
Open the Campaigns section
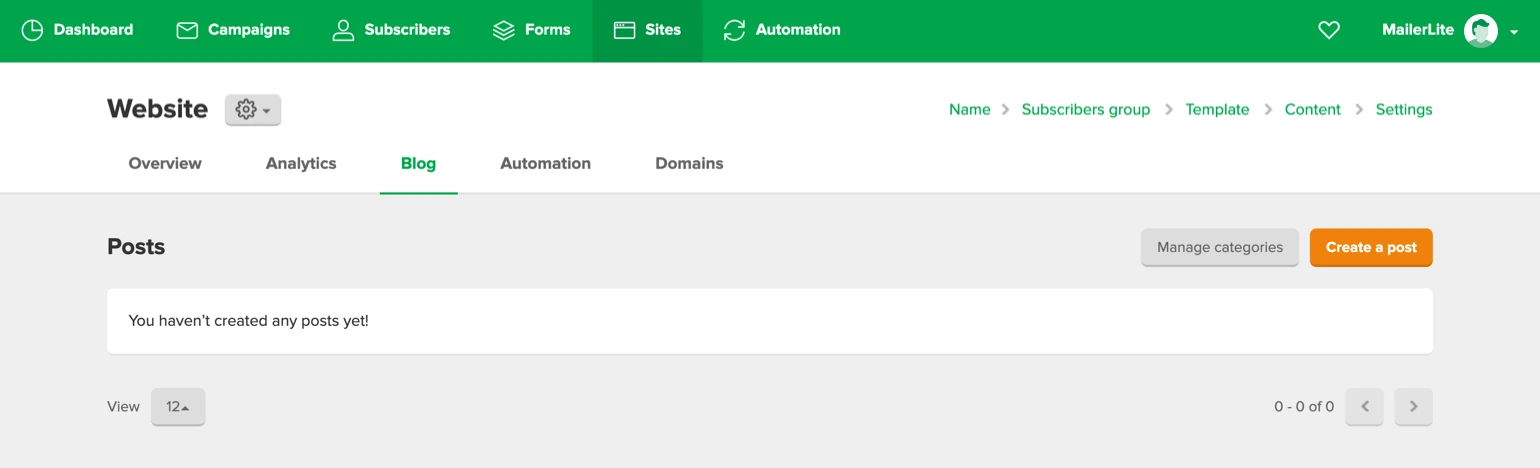coord(233,30)
